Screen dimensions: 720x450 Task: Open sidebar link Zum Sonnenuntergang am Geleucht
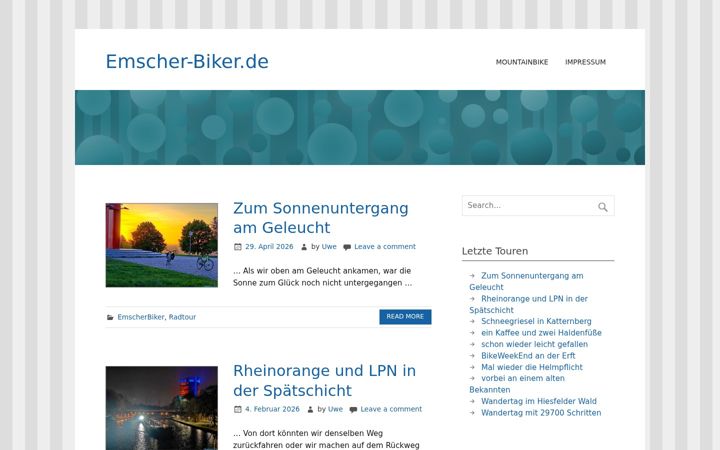click(526, 281)
